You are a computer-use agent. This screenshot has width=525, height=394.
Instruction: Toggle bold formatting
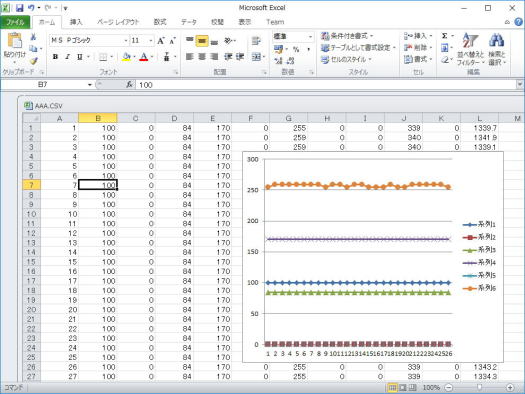pos(56,57)
